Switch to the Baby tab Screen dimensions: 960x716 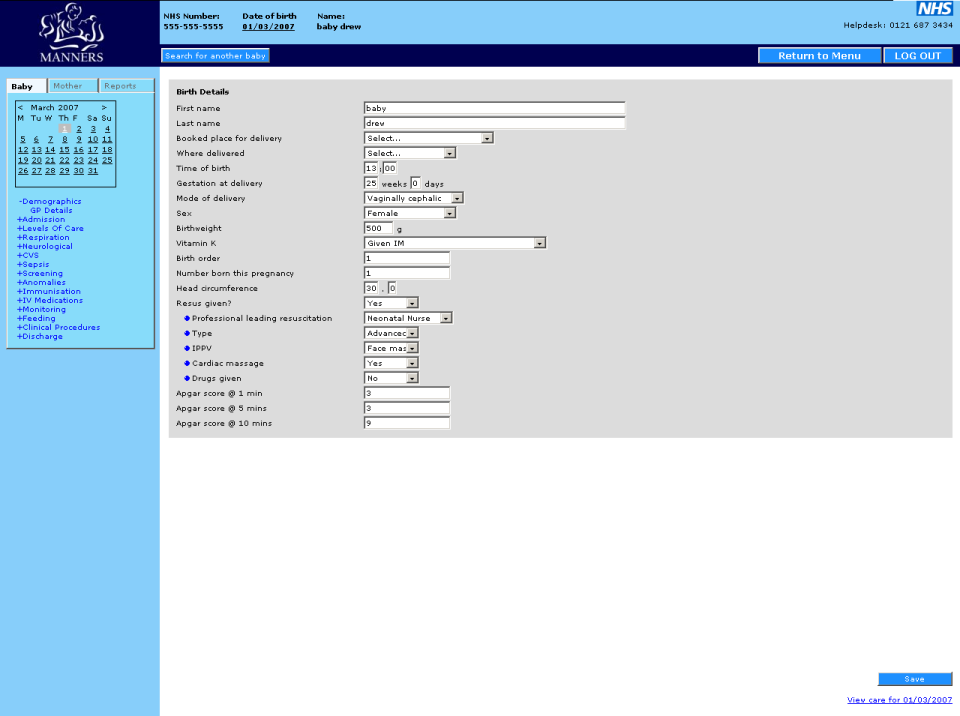point(26,86)
